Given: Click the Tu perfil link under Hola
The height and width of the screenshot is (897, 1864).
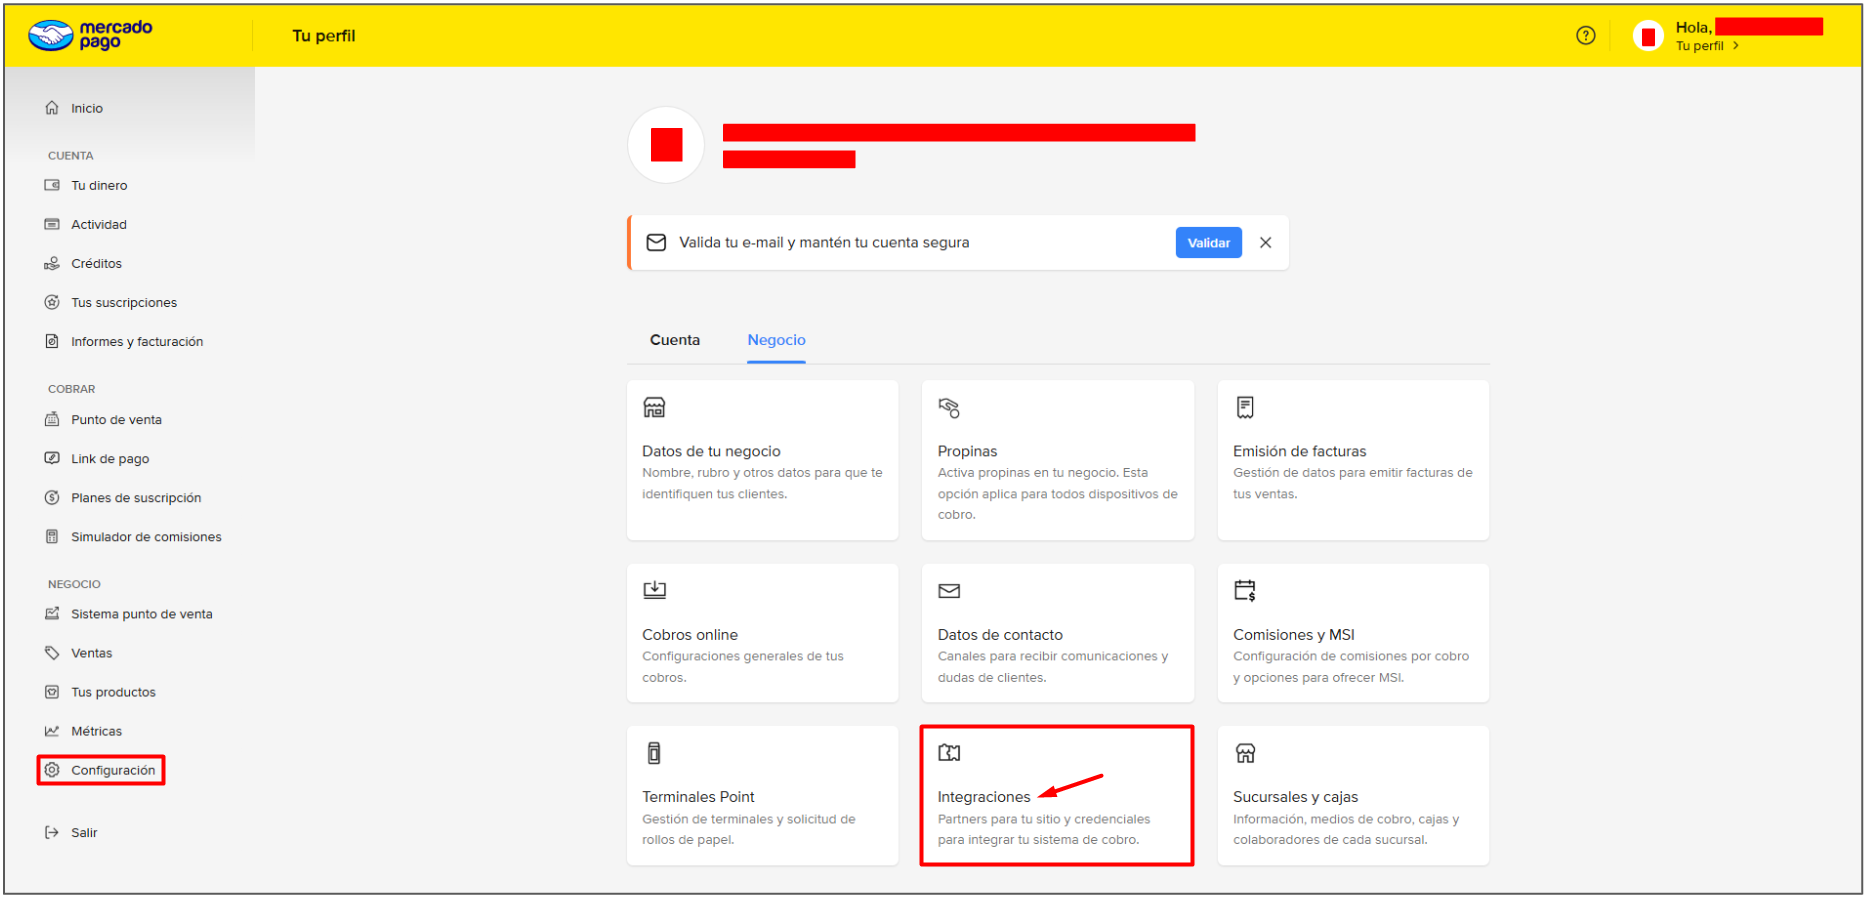Looking at the screenshot, I should coord(1700,46).
